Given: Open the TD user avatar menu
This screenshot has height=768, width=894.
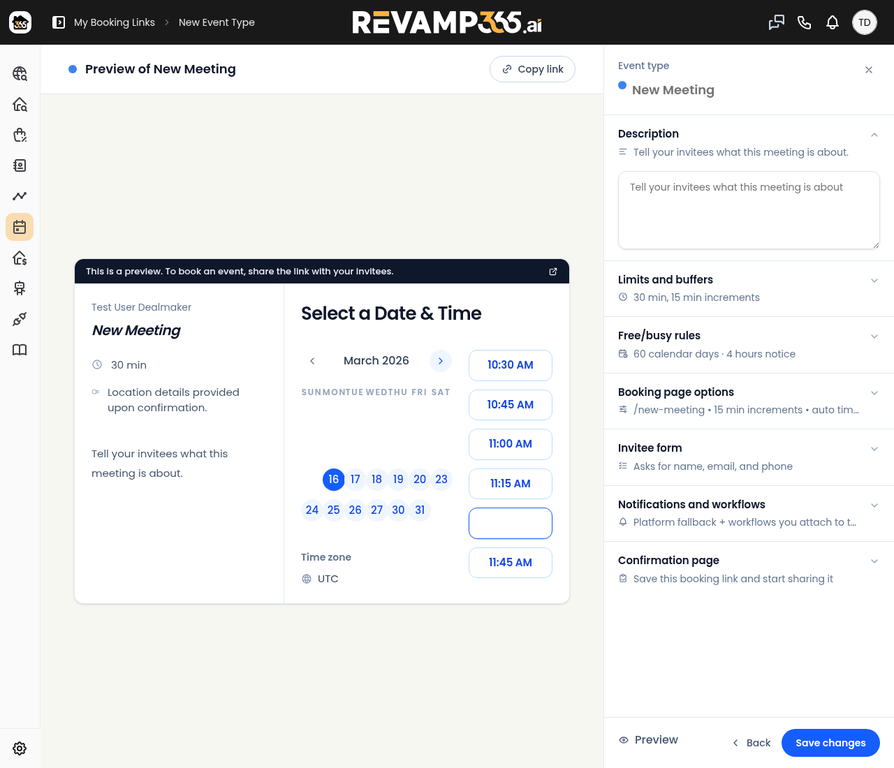Looking at the screenshot, I should (x=864, y=22).
